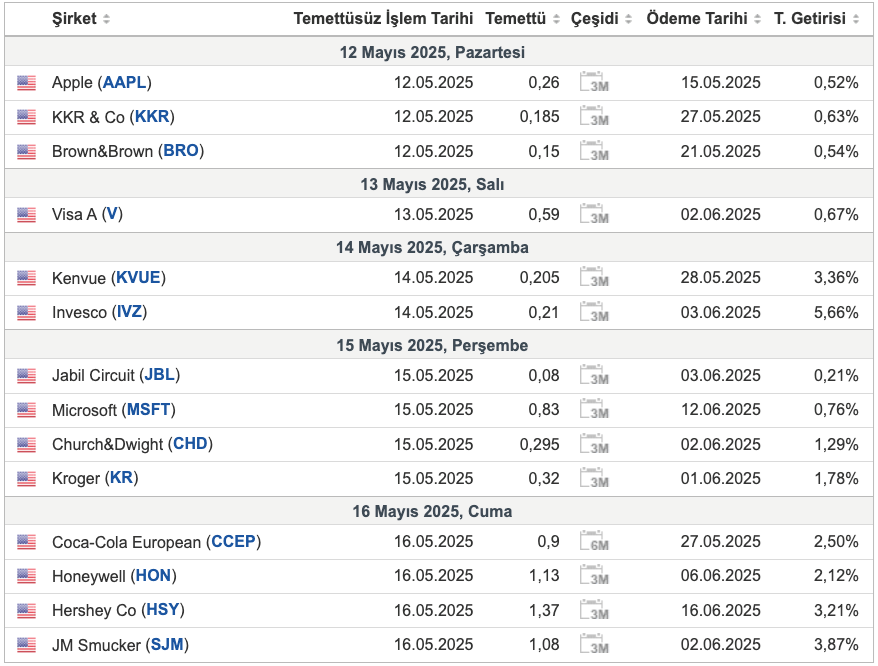
Task: Click the 3M calendar icon for JM Smucker
Action: tap(594, 644)
